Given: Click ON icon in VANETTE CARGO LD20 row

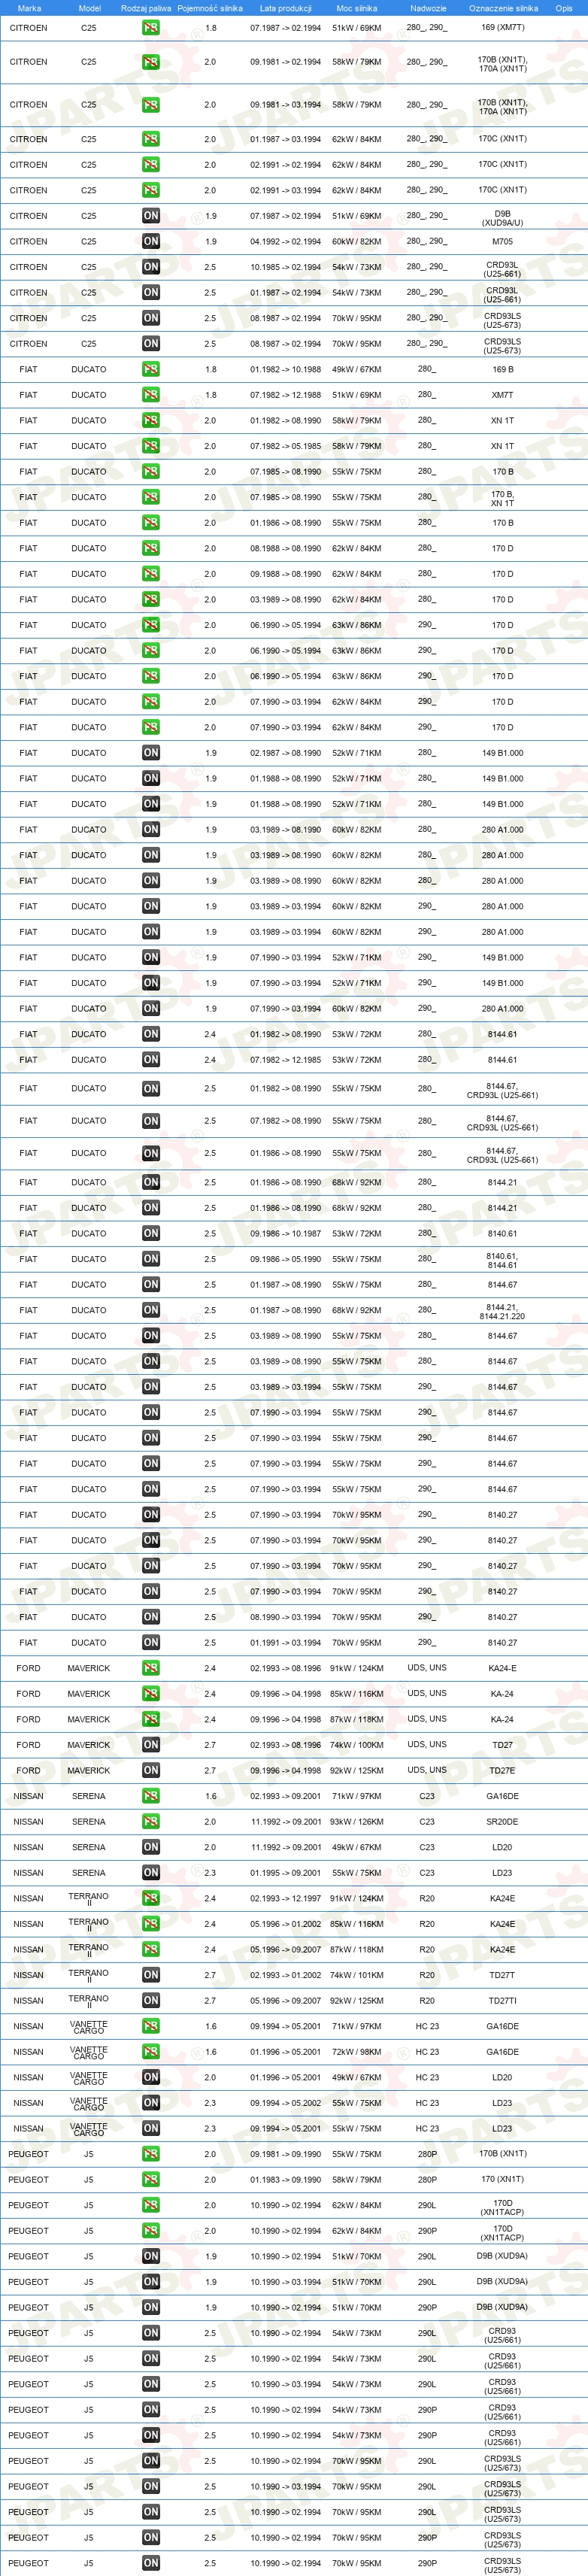Looking at the screenshot, I should (x=150, y=2078).
